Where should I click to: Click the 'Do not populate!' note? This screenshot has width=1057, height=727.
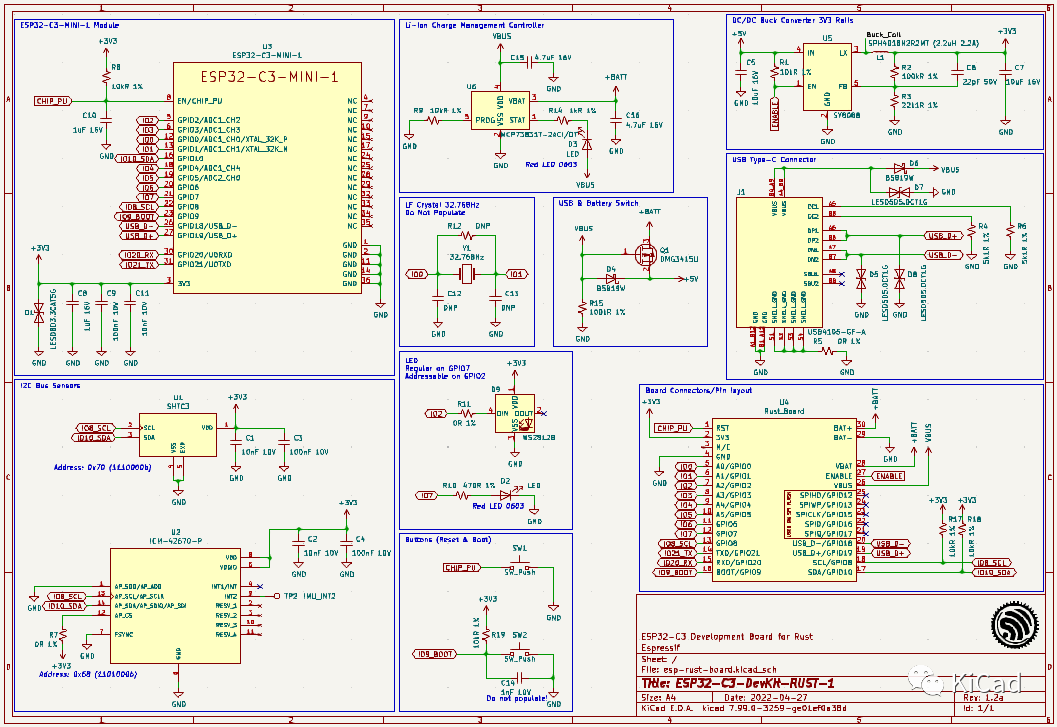point(517,699)
